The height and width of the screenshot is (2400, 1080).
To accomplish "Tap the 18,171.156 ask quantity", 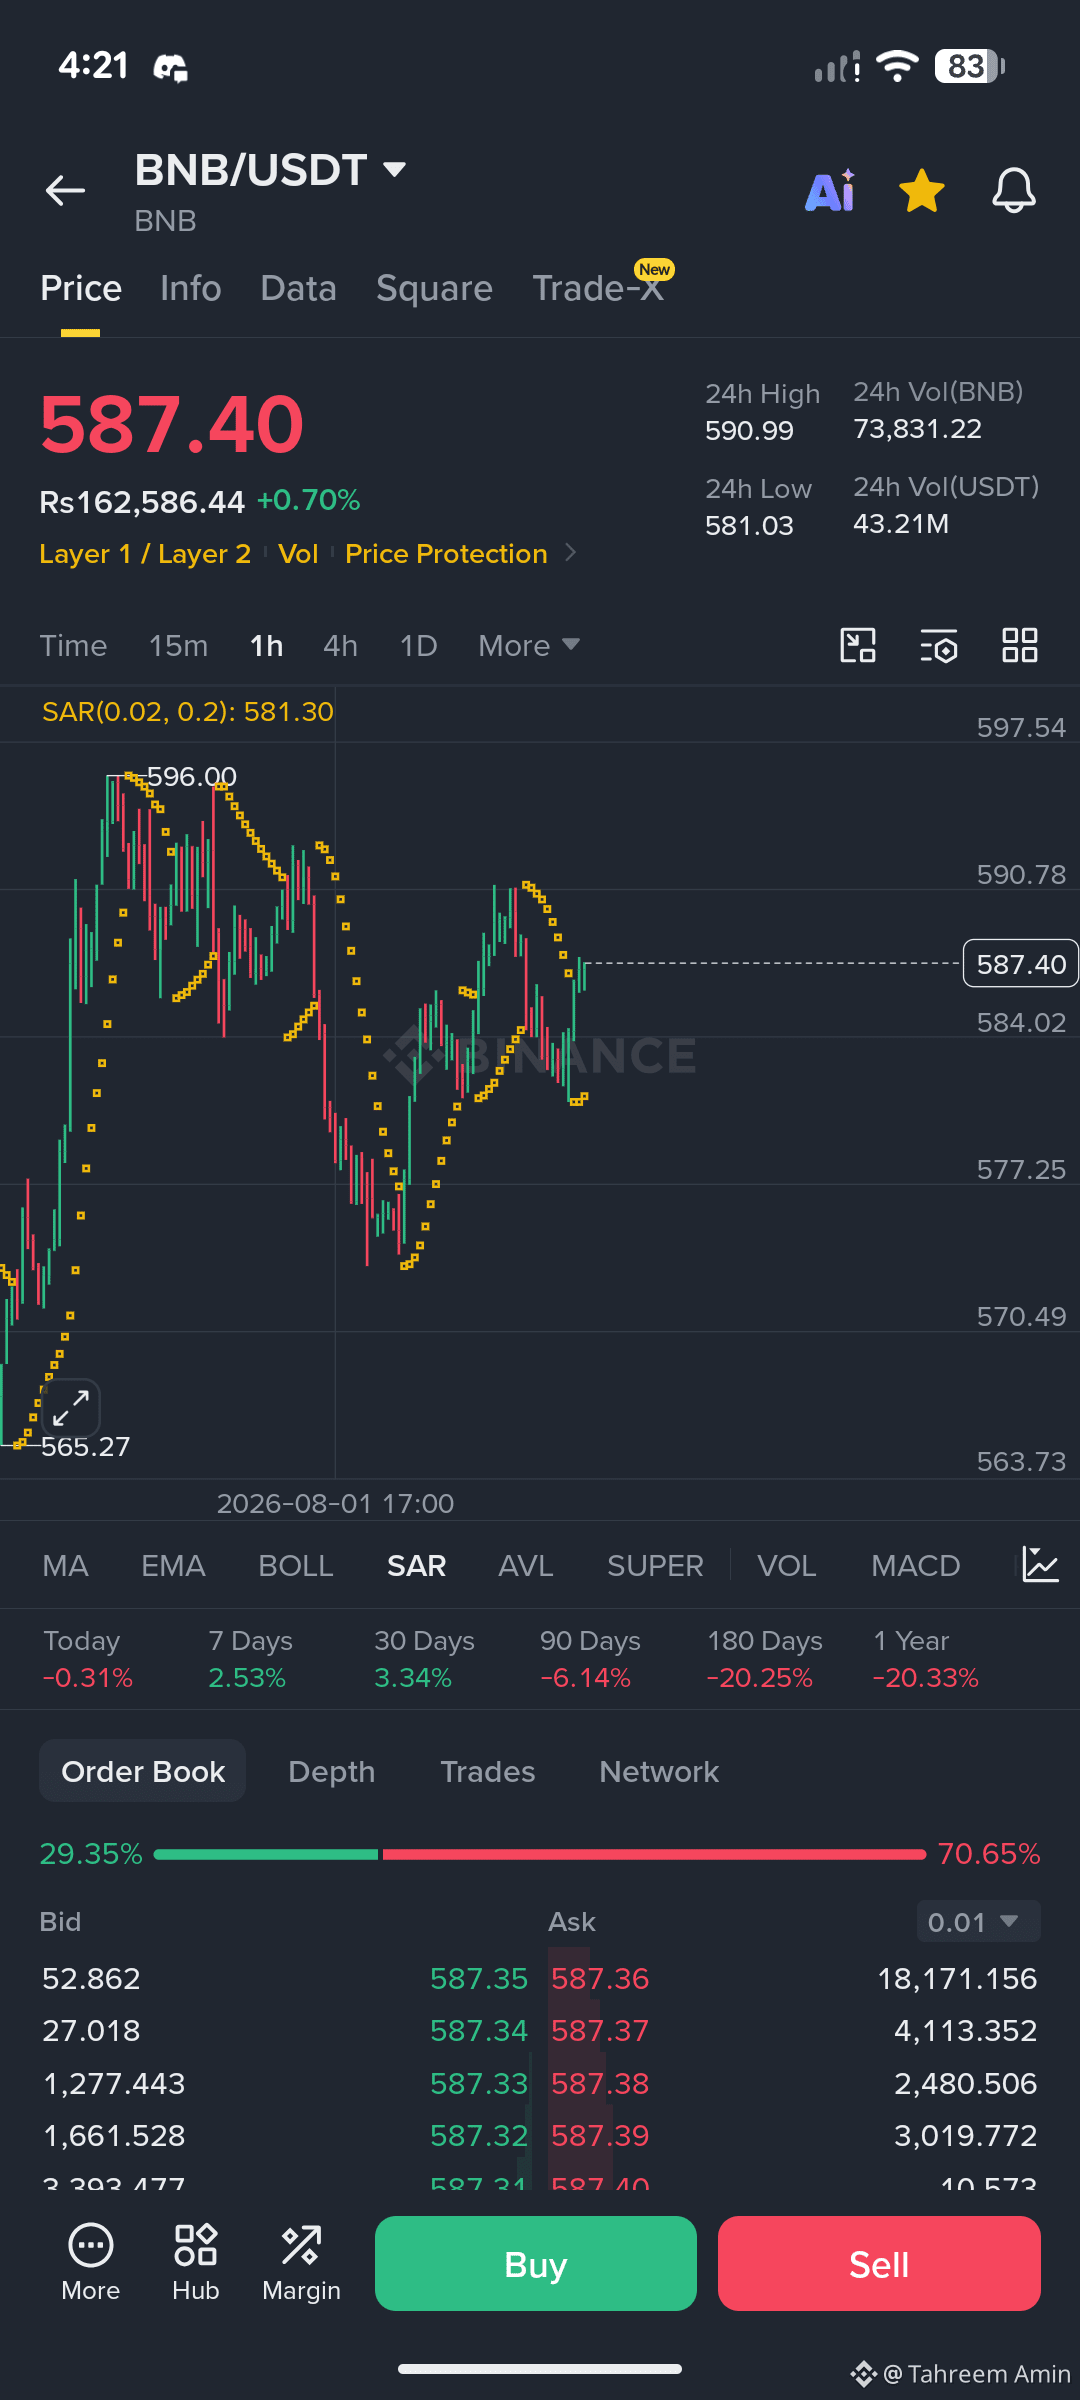I will (957, 1978).
